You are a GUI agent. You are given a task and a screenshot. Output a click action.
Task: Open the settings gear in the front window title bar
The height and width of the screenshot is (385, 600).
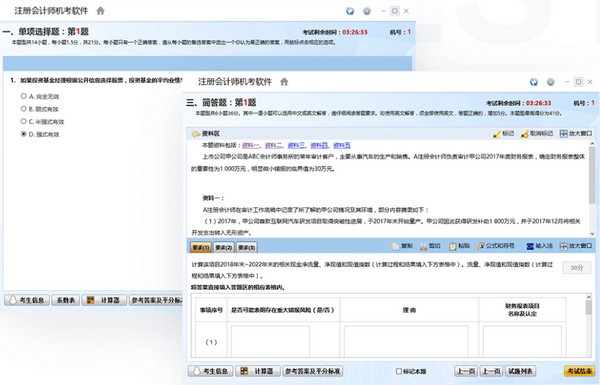pyautogui.click(x=550, y=82)
